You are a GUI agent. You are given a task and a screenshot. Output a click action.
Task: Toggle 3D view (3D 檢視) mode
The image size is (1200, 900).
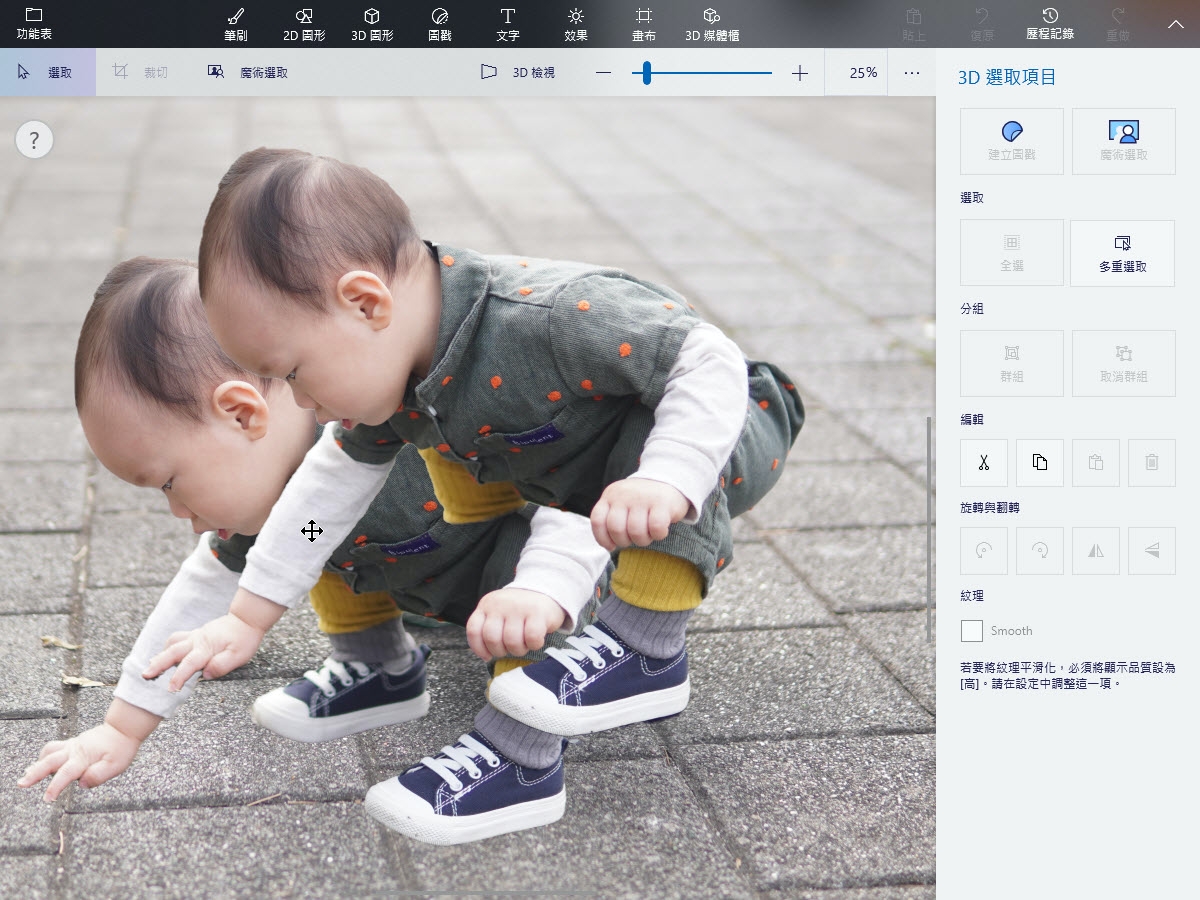(x=518, y=73)
